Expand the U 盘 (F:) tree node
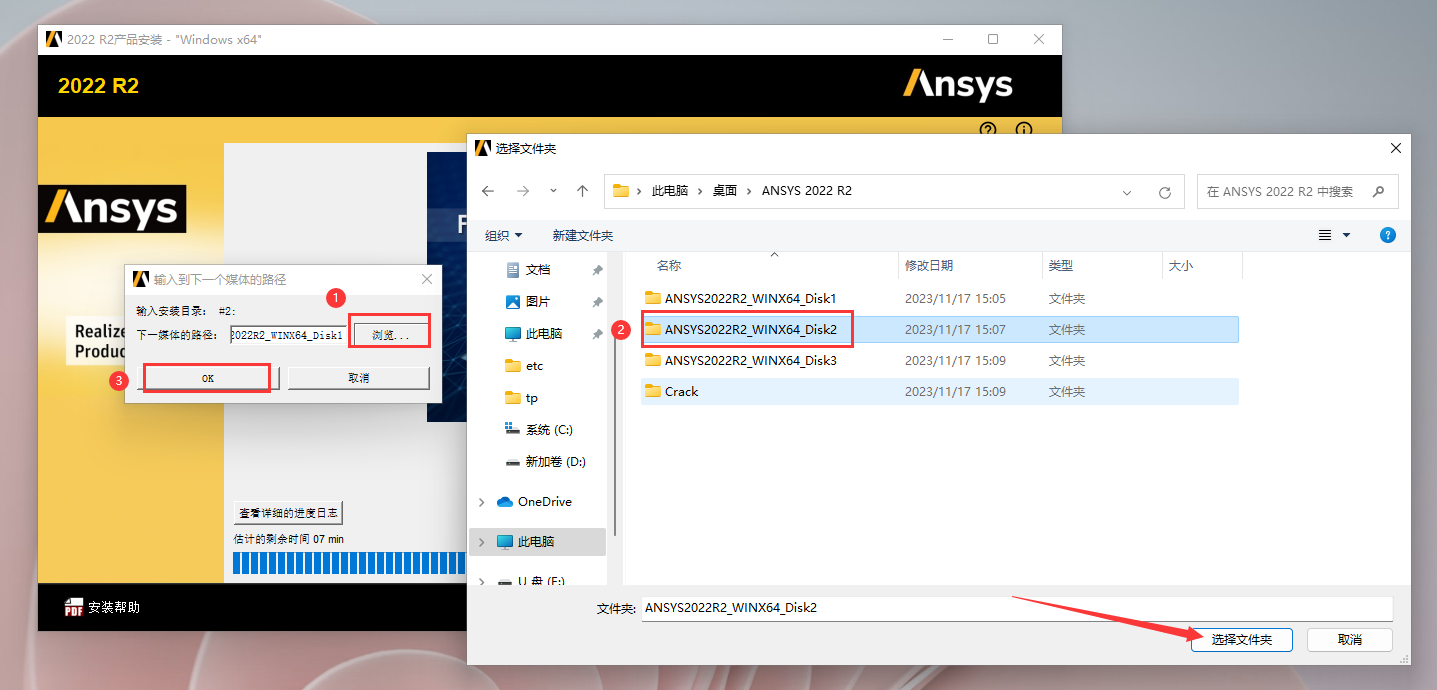This screenshot has height=690, width=1437. [482, 582]
